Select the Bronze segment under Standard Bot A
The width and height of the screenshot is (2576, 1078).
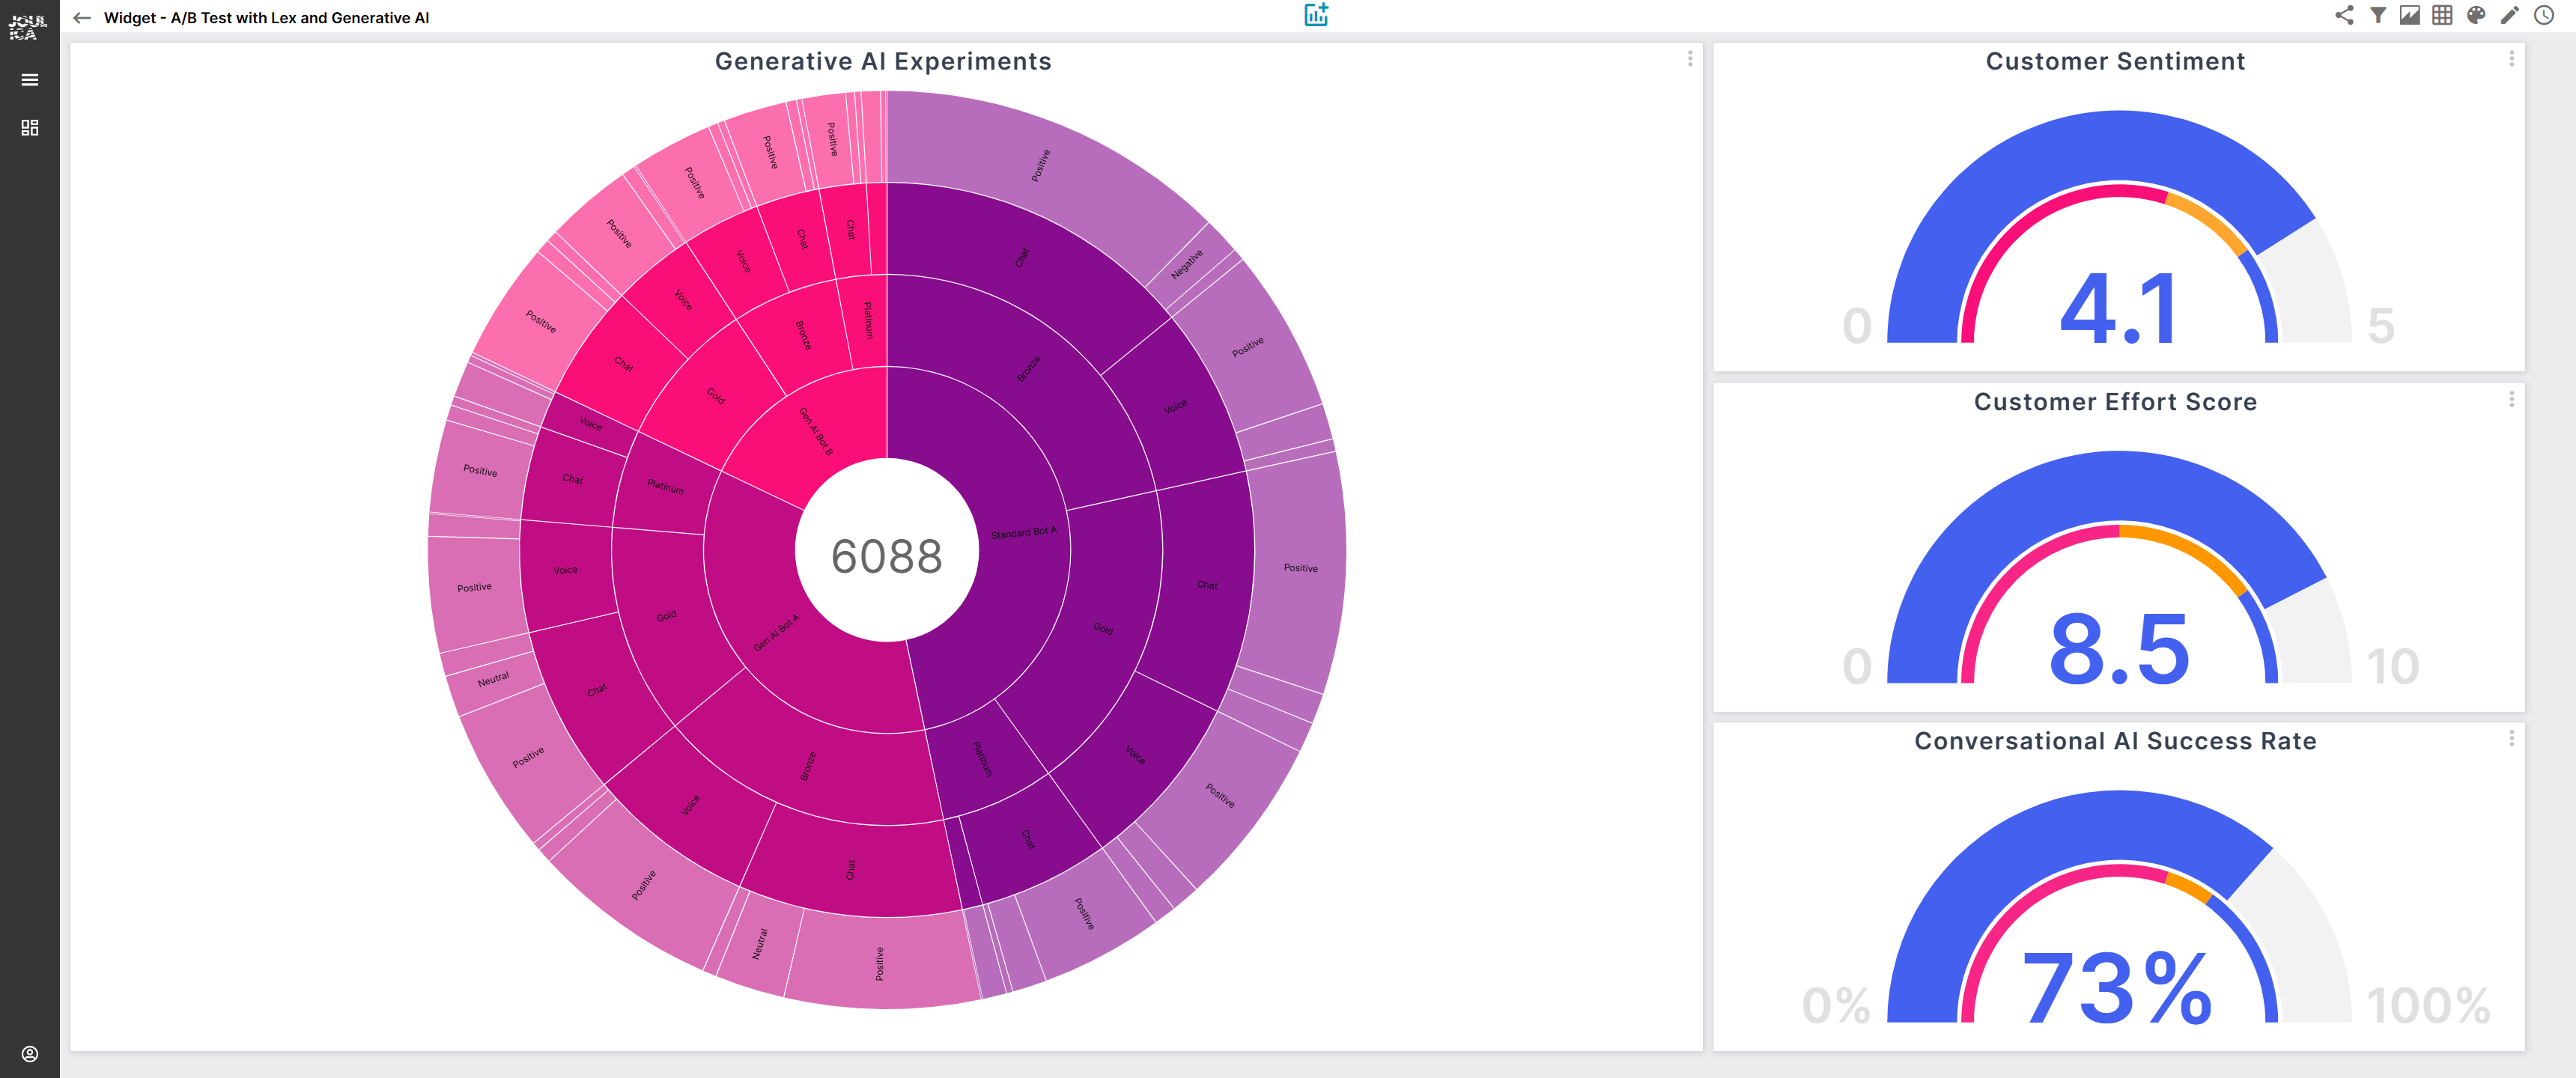(1028, 369)
